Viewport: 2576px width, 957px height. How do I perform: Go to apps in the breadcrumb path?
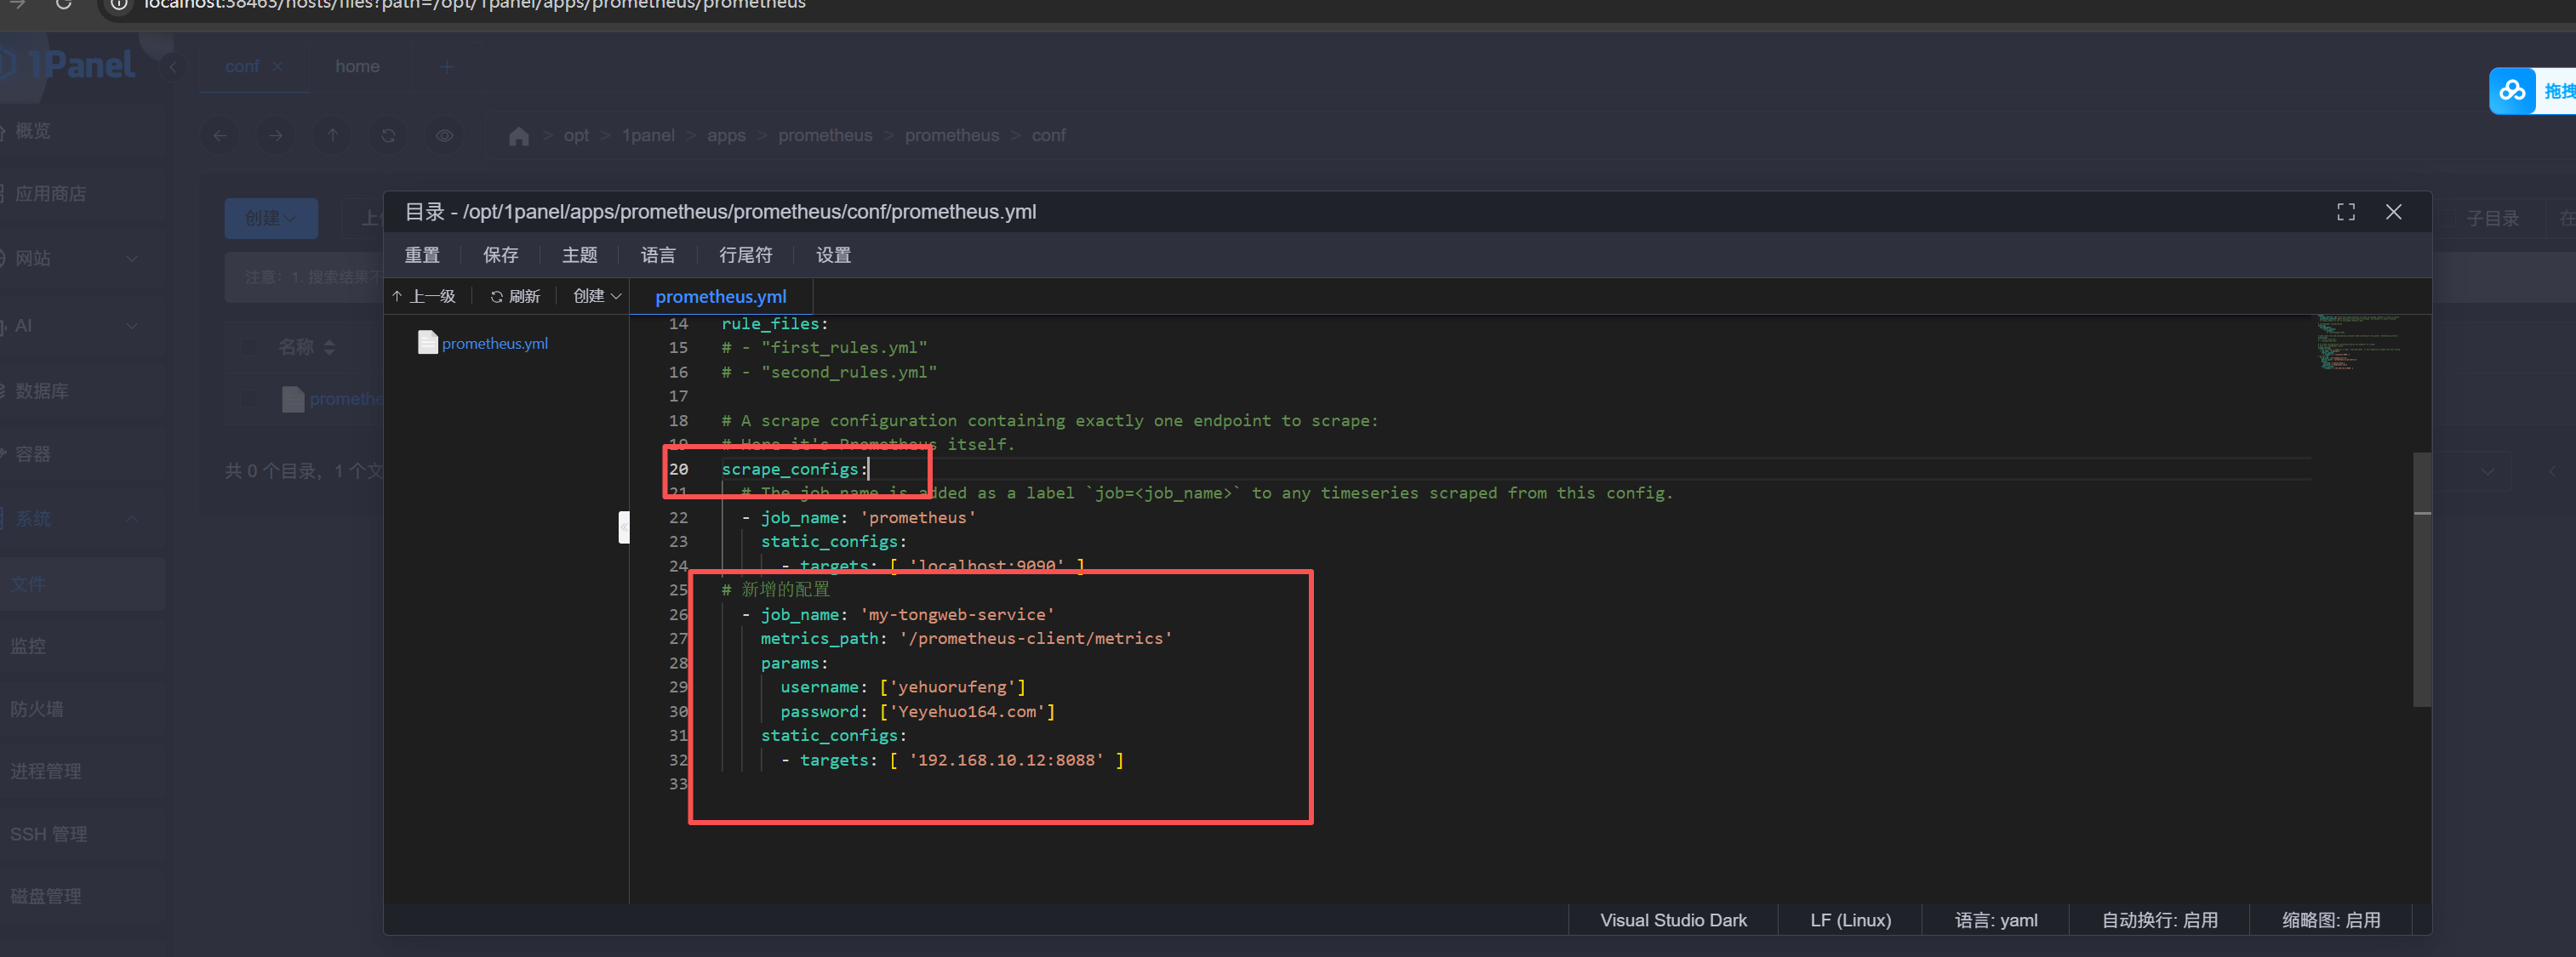coord(726,135)
